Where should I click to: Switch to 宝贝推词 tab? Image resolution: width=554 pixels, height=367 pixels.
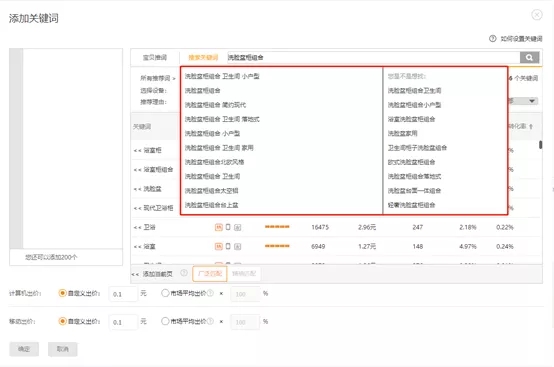pyautogui.click(x=155, y=57)
